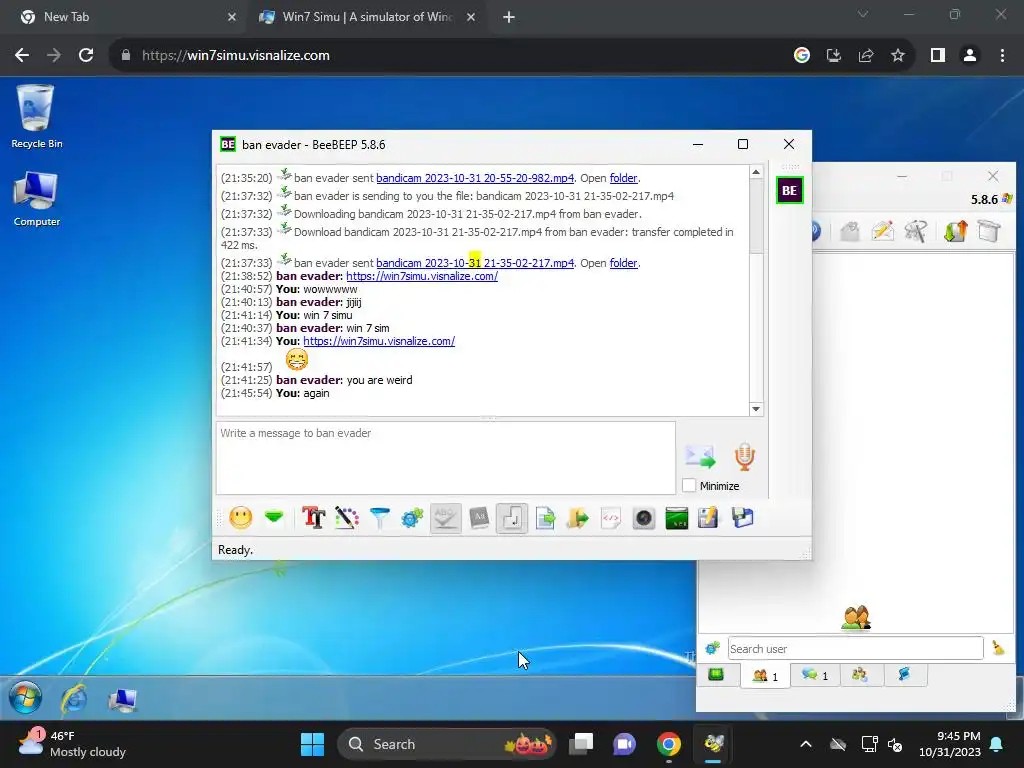Open chat settings blue gear icon
This screenshot has width=1024, height=768.
pos(412,519)
